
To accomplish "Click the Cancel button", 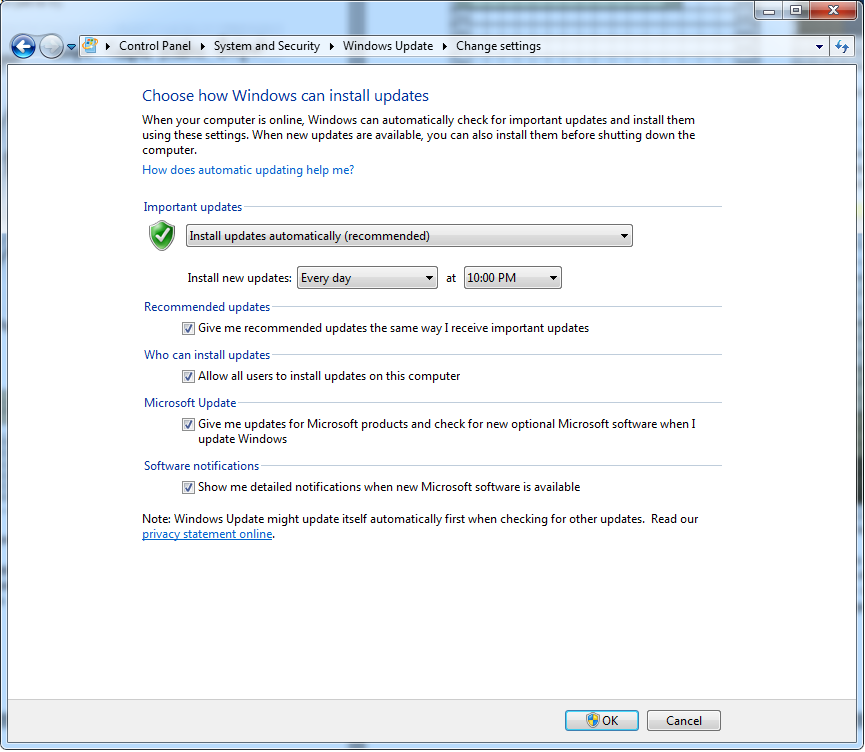I will click(x=684, y=721).
